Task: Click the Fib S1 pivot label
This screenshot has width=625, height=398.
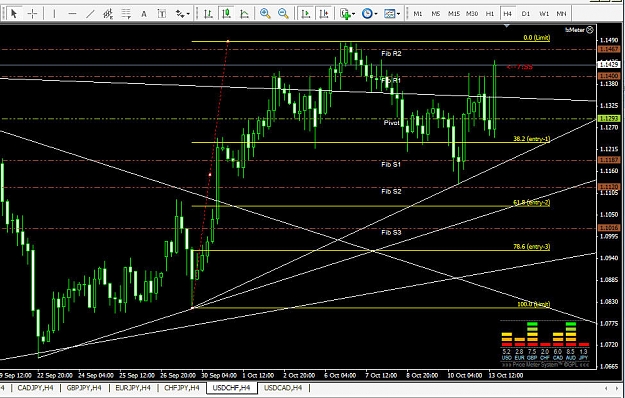Action: pos(391,164)
